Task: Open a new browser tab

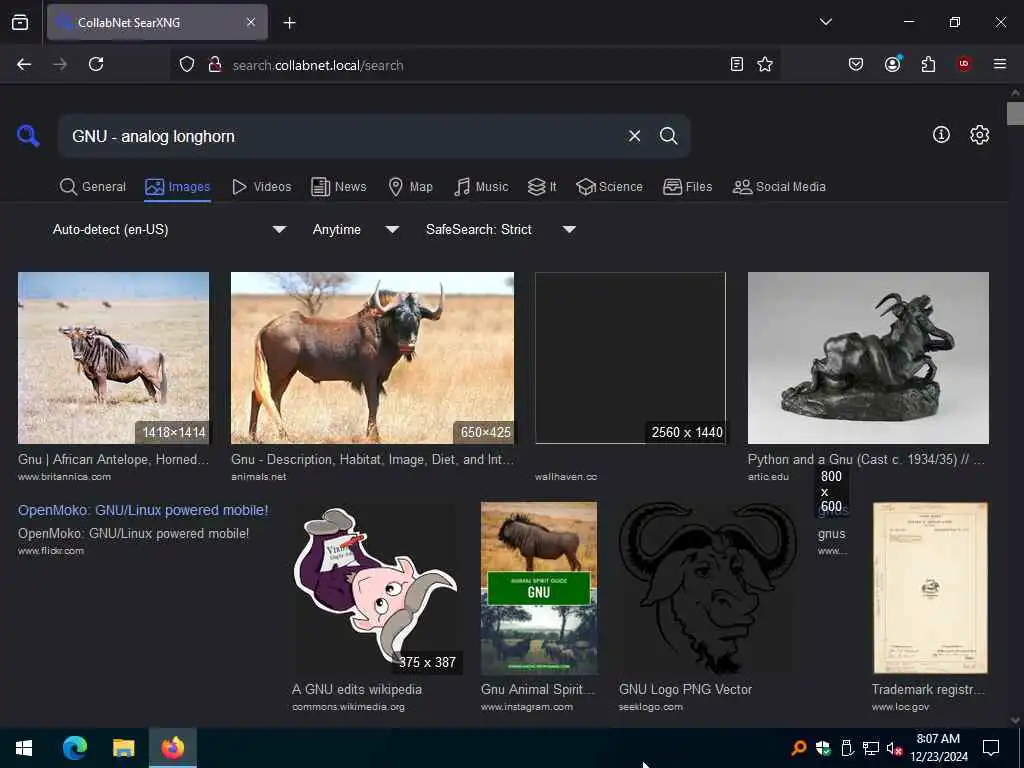Action: 289,23
